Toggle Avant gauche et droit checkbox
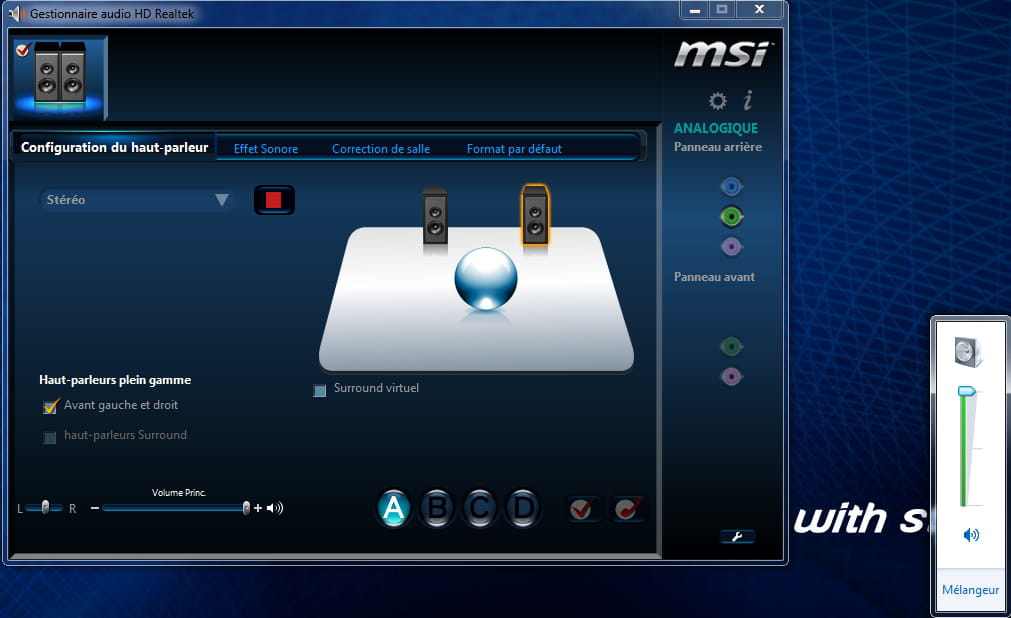This screenshot has height=618, width=1011. tap(50, 406)
